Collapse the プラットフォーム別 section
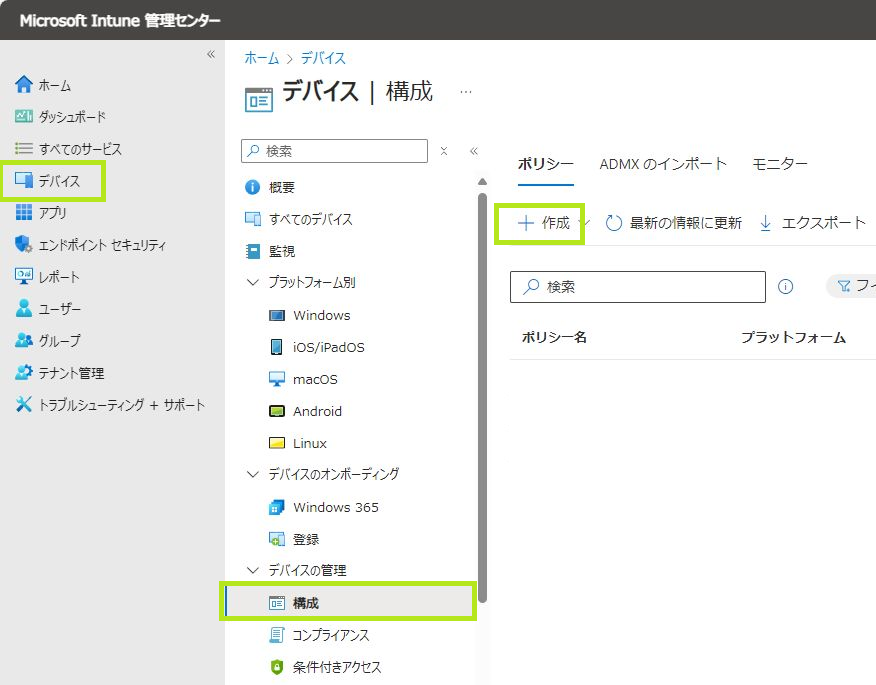Image resolution: width=876 pixels, height=685 pixels. point(253,282)
